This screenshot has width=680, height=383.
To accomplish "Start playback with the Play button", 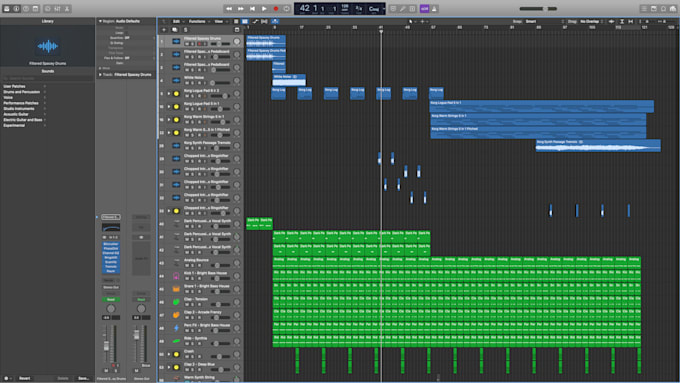I will coord(264,9).
